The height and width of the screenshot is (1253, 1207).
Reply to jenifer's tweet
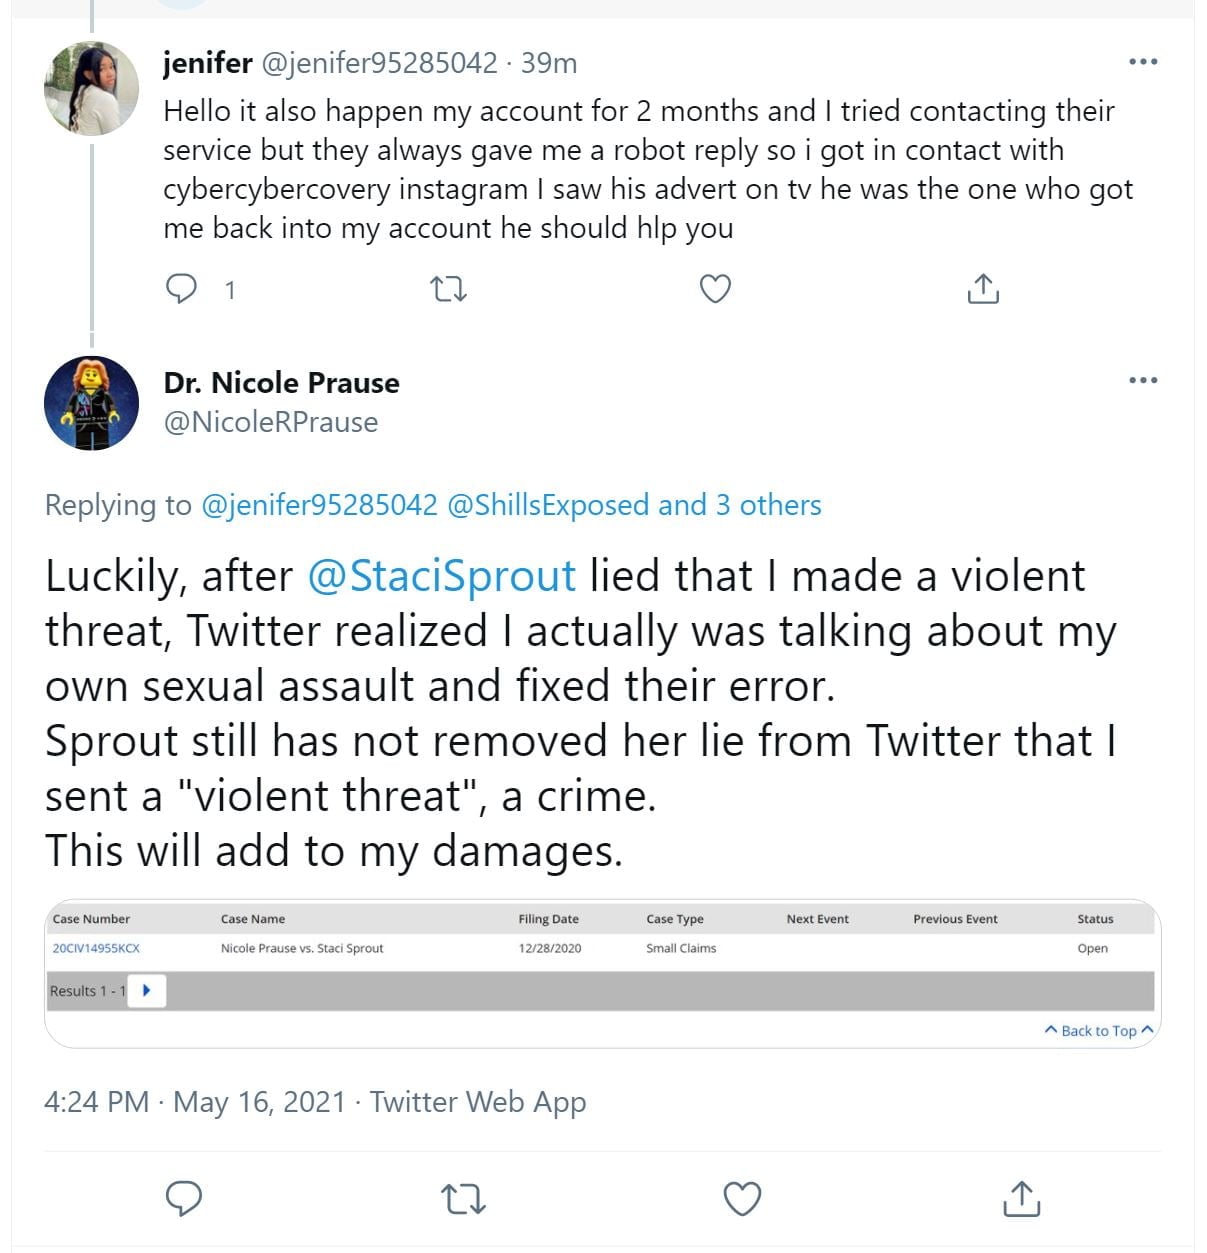(181, 289)
